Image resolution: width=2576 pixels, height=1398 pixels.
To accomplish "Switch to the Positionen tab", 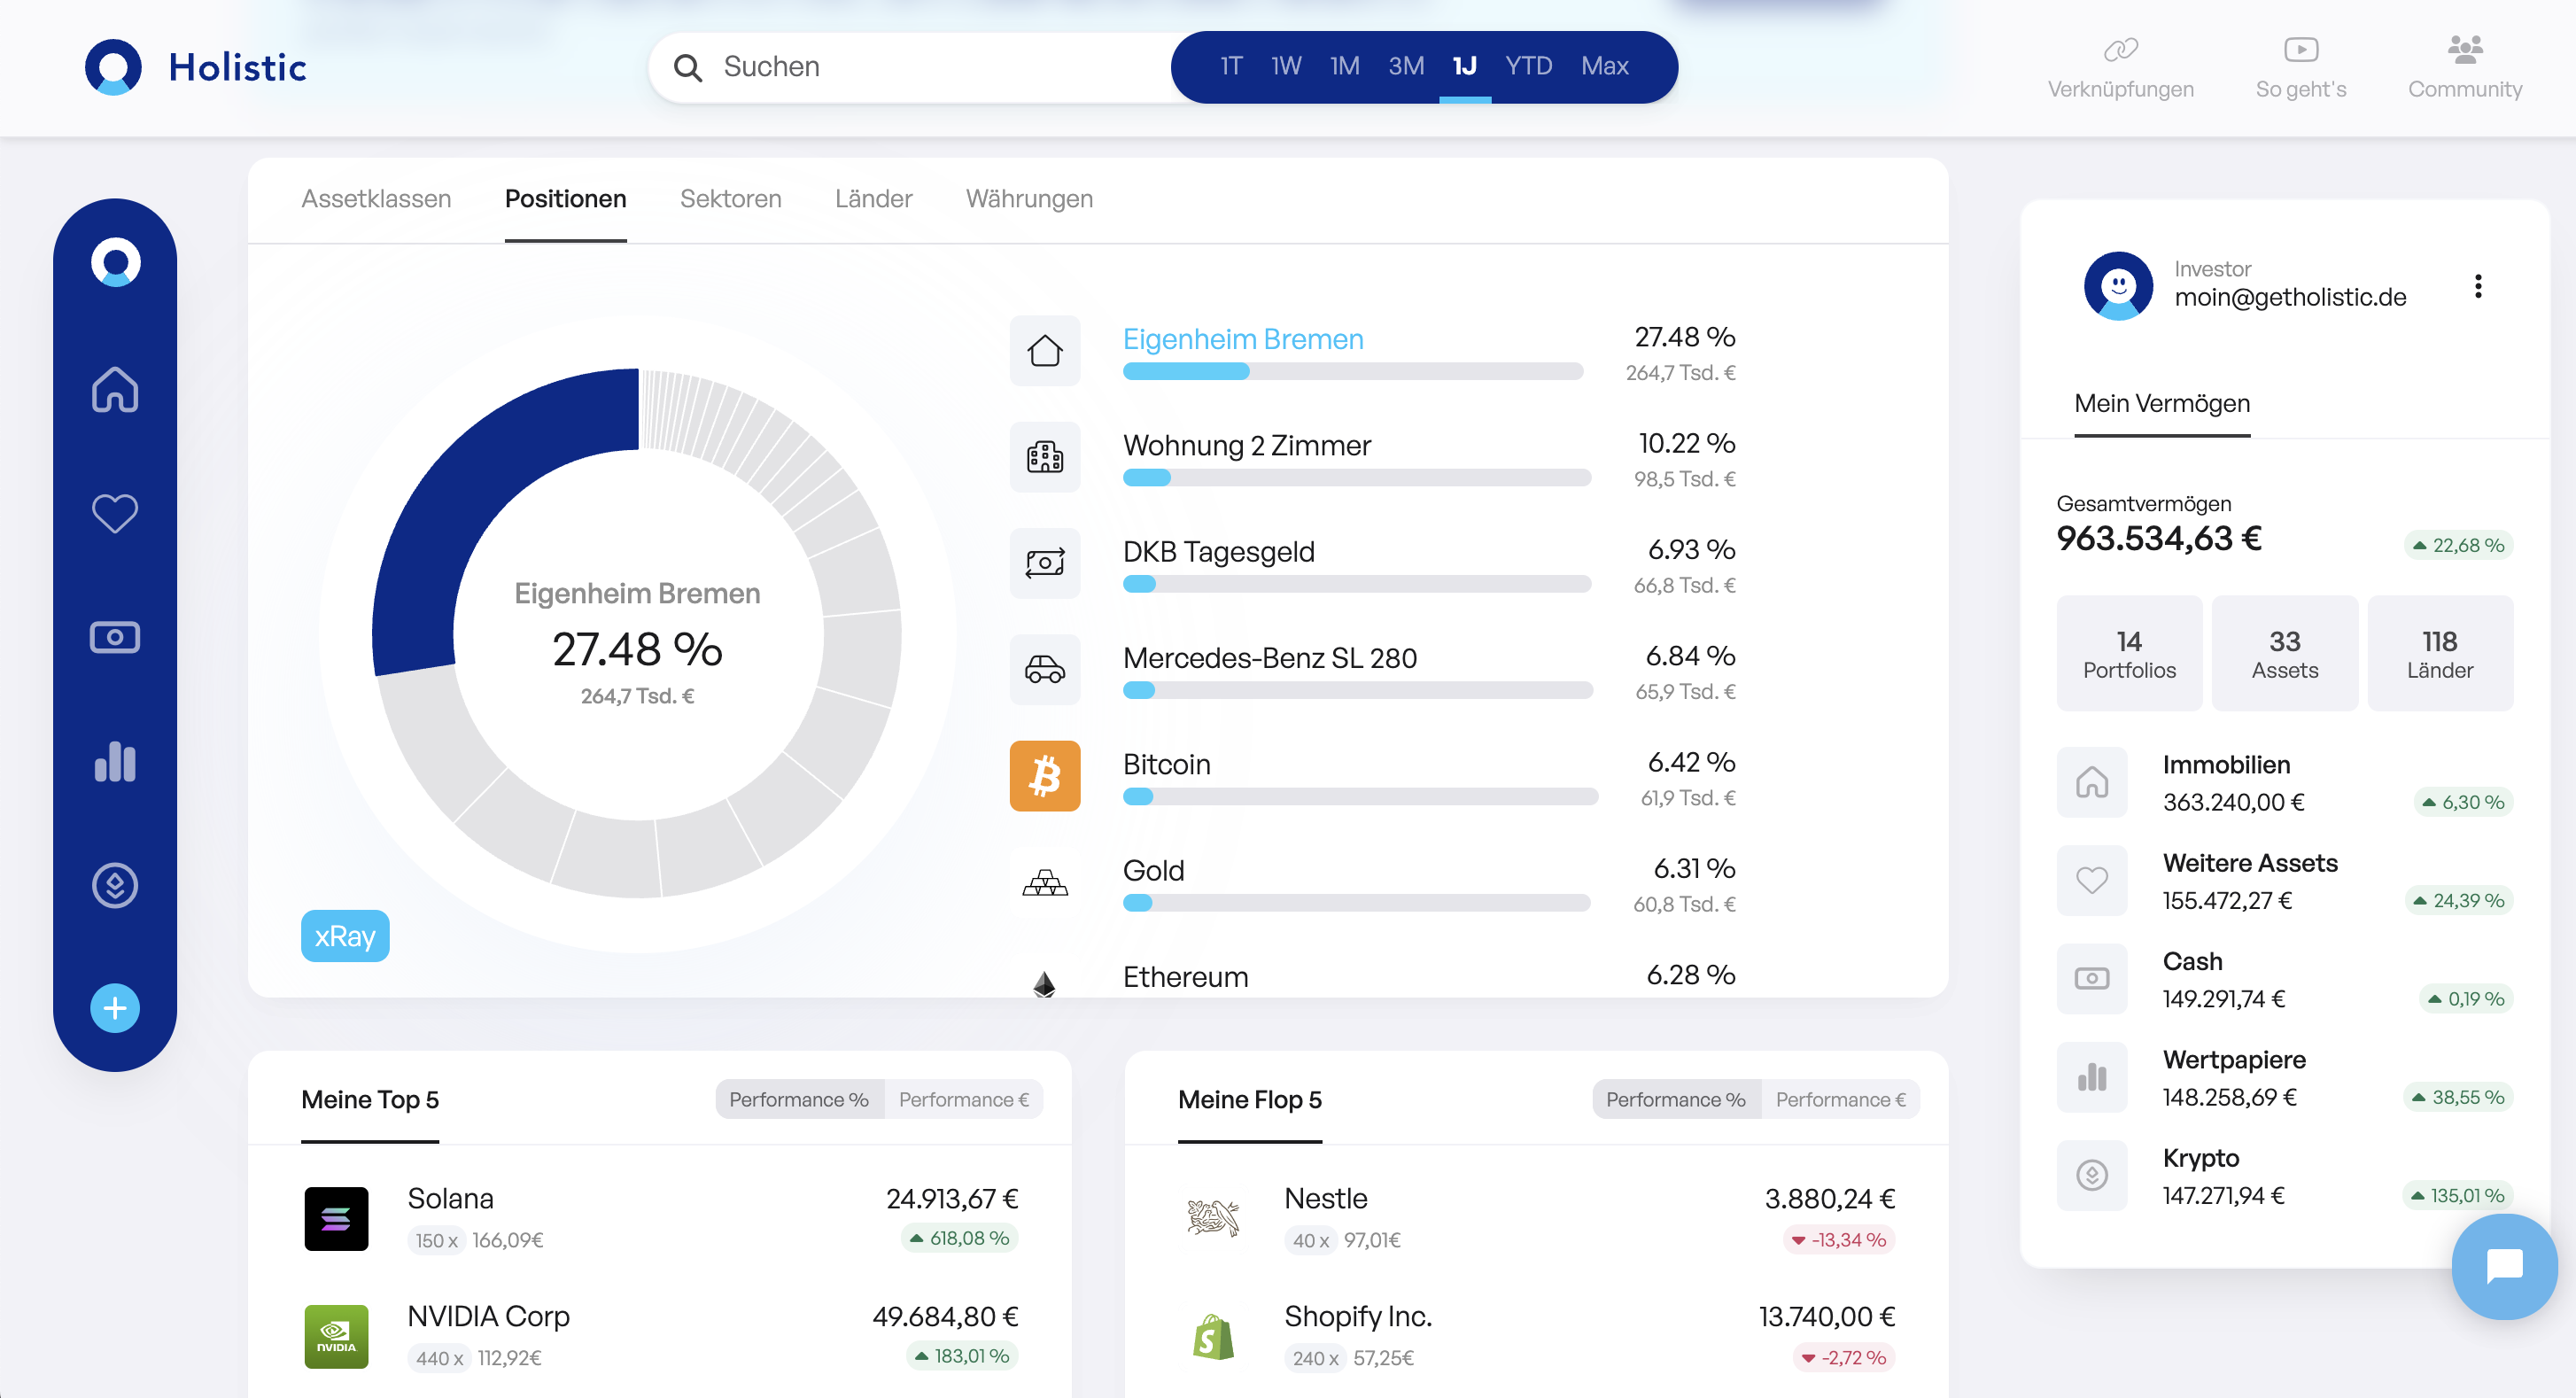I will 566,199.
